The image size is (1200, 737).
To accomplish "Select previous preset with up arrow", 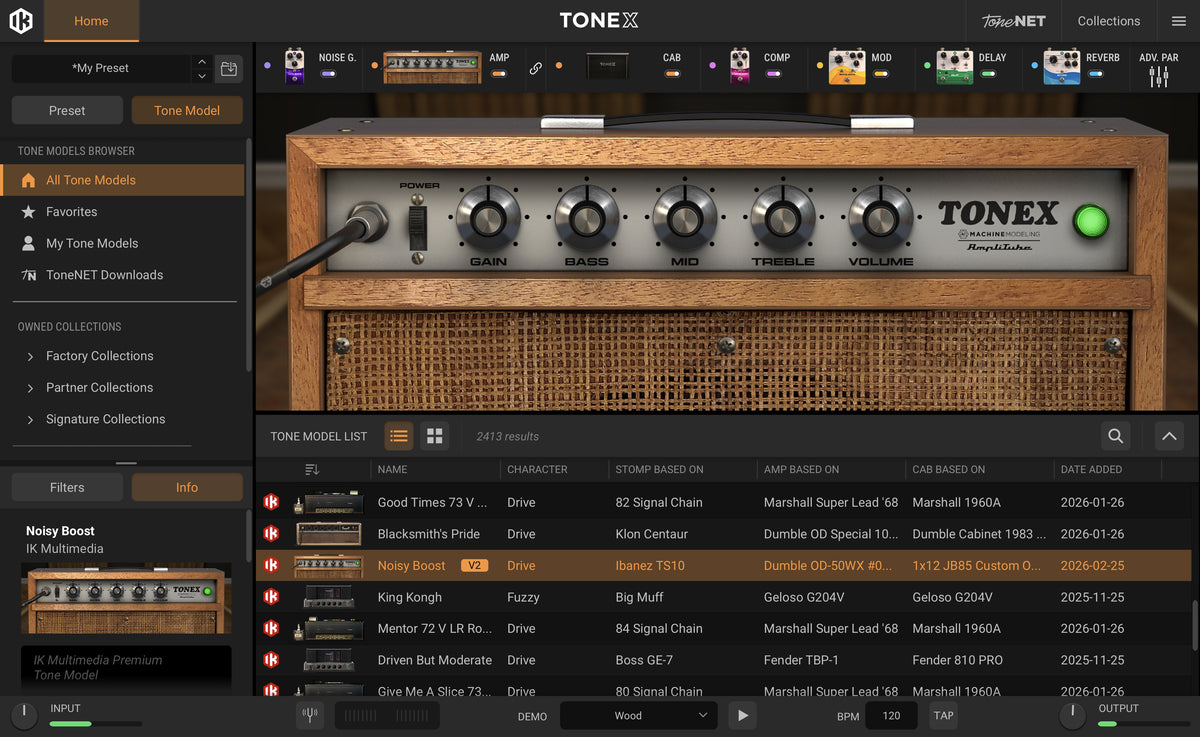I will click(202, 62).
